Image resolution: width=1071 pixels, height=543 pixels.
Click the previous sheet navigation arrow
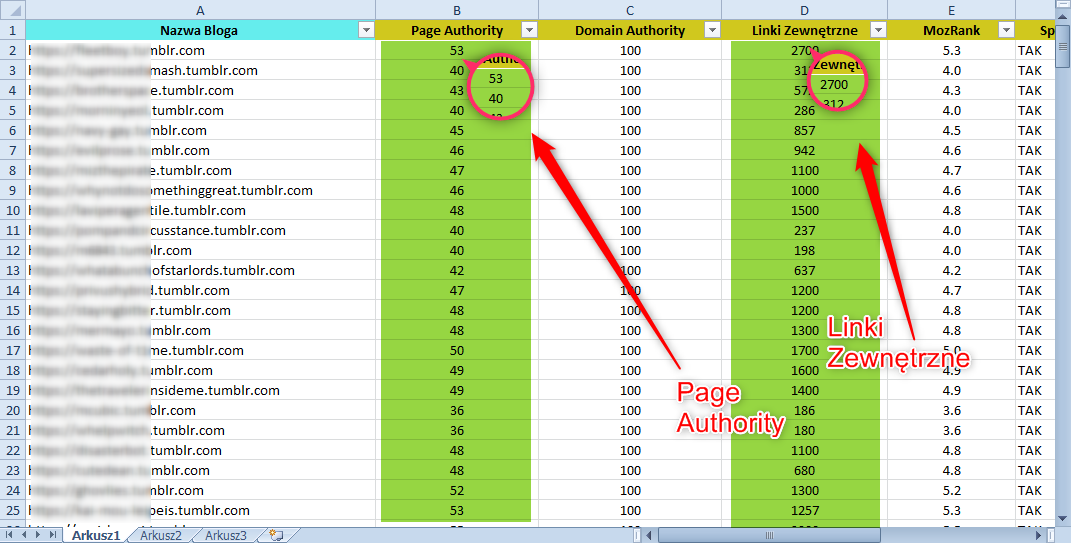point(25,535)
